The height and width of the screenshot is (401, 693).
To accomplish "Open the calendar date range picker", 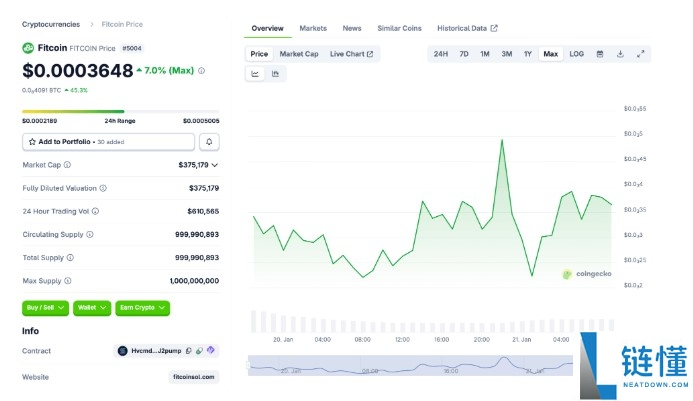I will point(600,54).
